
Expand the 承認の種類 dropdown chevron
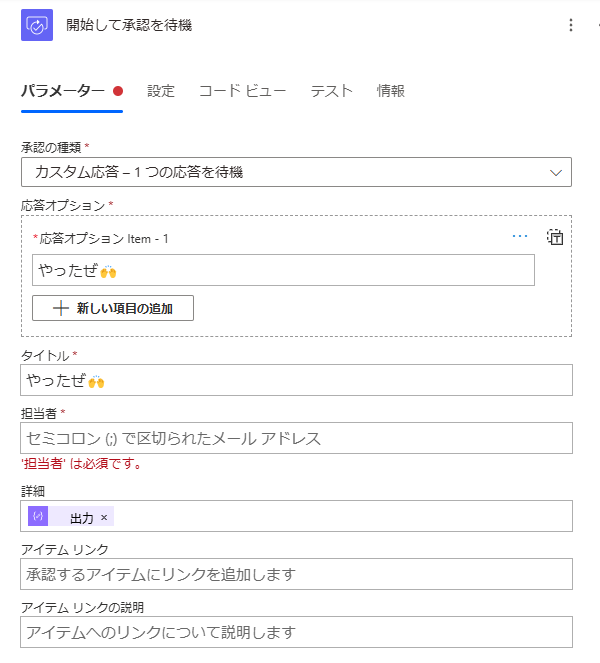click(x=556, y=173)
